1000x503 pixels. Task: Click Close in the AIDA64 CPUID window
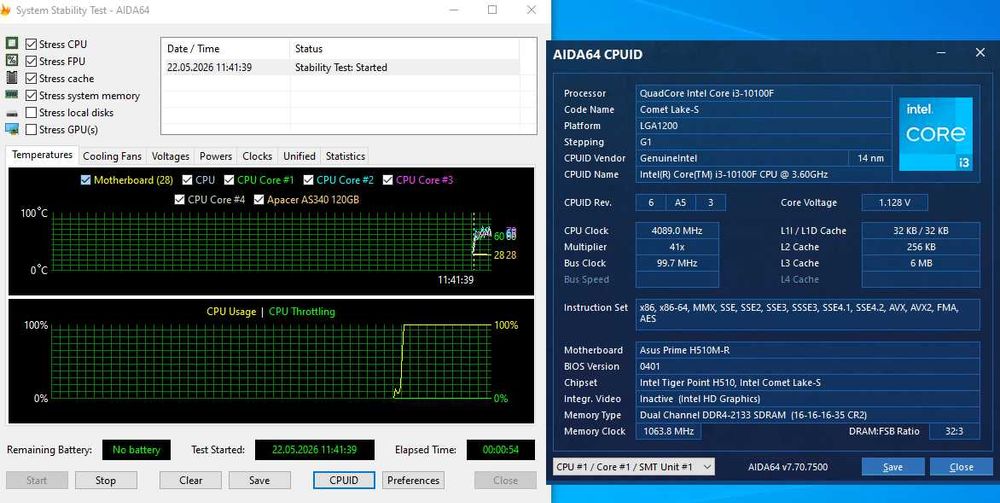961,467
